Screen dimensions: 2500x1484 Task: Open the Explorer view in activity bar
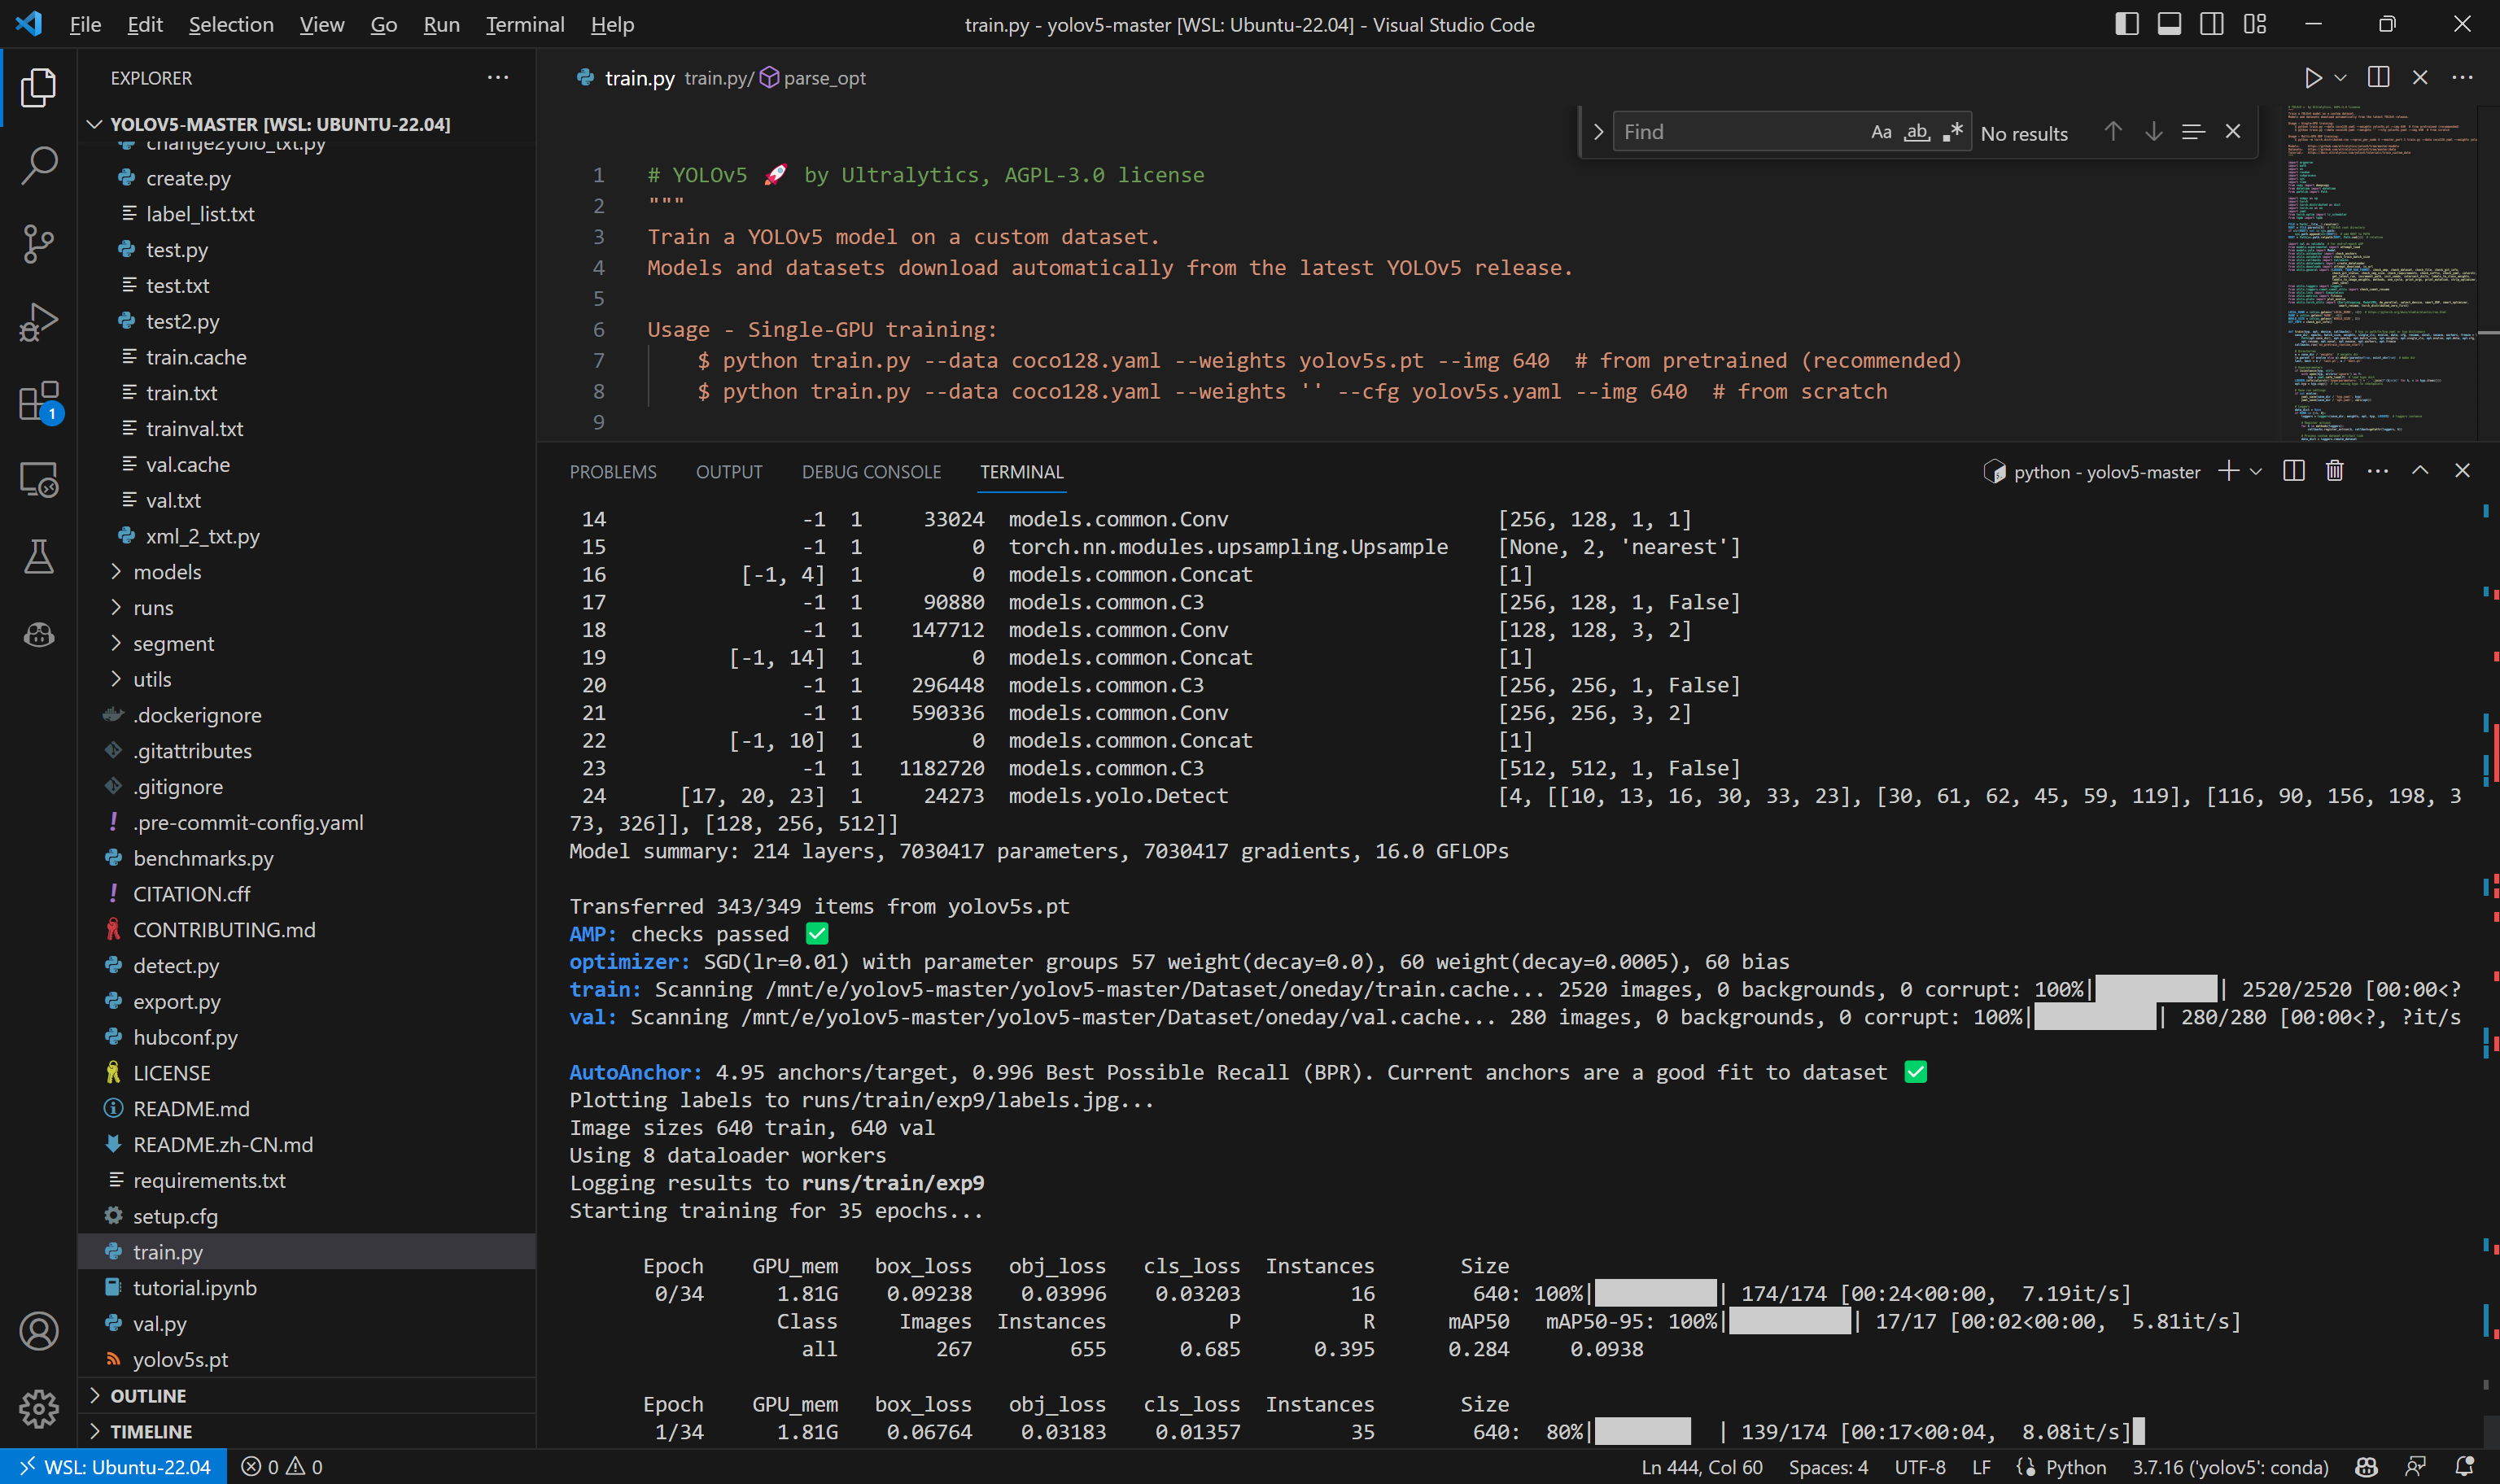click(38, 88)
